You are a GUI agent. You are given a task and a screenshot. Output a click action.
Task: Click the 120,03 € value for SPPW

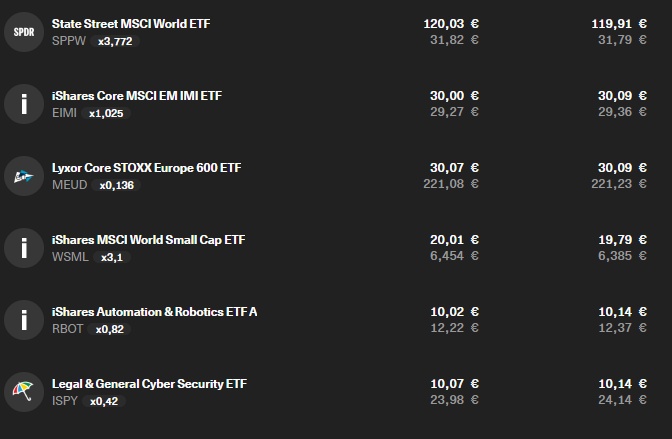point(451,24)
